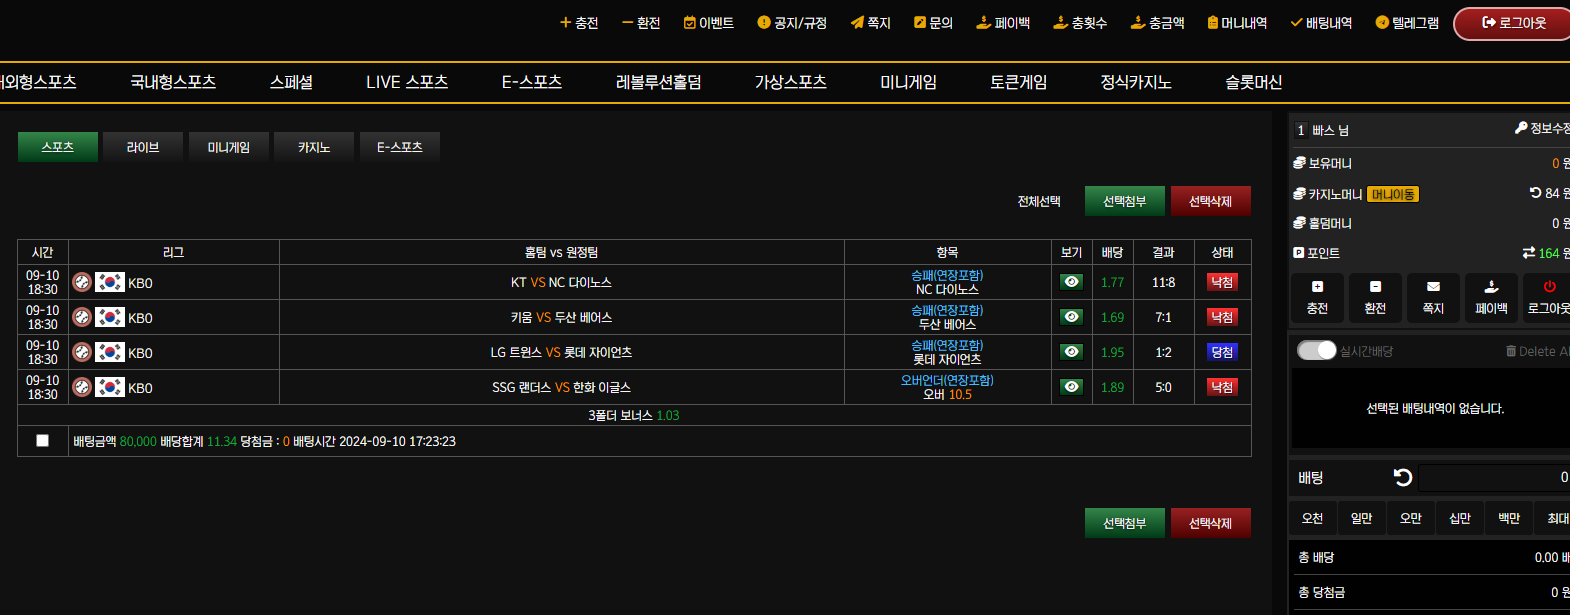Open 충전 in the top menu
The height and width of the screenshot is (615, 1570).
click(x=579, y=23)
